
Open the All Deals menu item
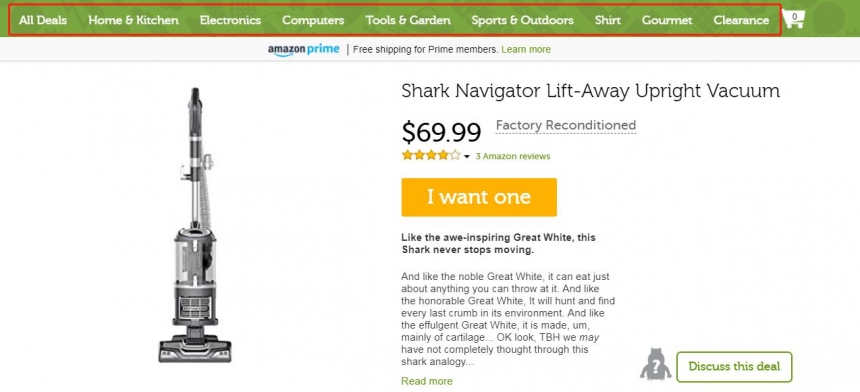pos(43,20)
